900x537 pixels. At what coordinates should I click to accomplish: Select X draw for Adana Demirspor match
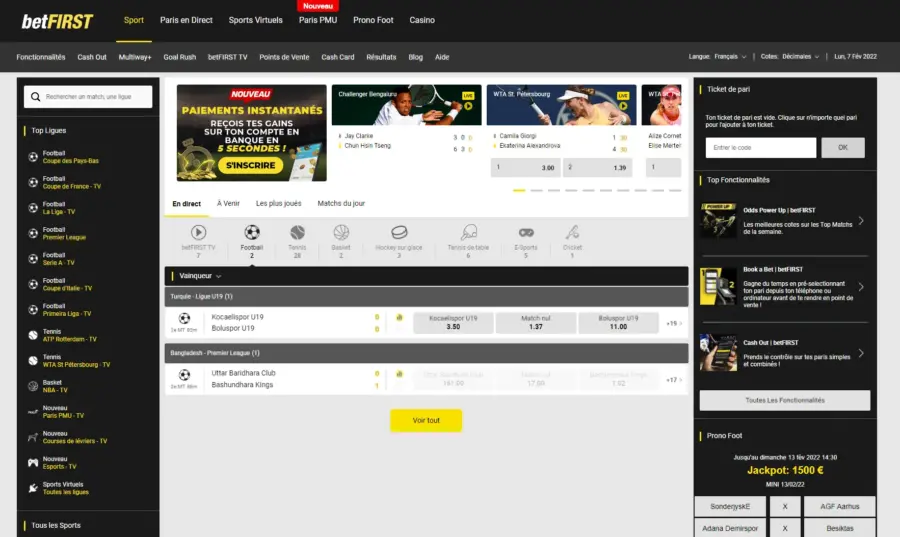pyautogui.click(x=785, y=528)
